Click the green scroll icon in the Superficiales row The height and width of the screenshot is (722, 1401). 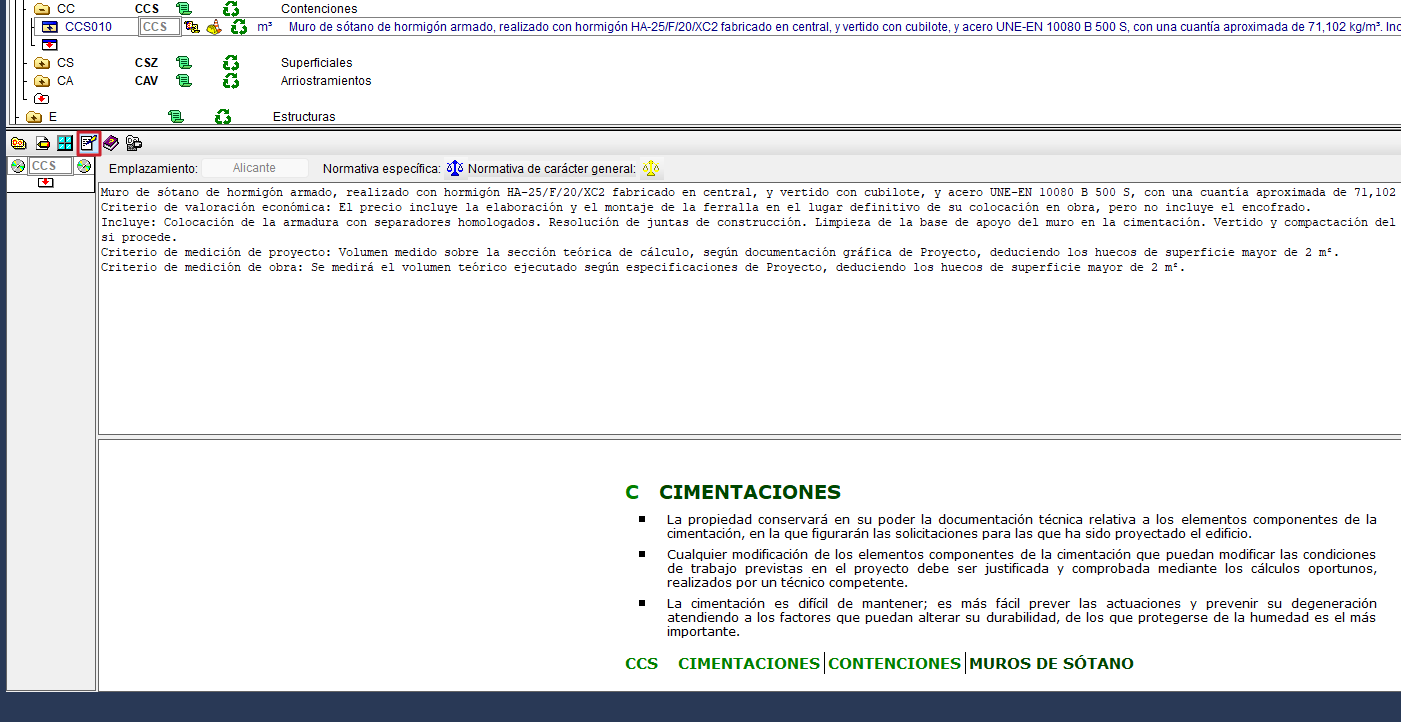point(183,63)
